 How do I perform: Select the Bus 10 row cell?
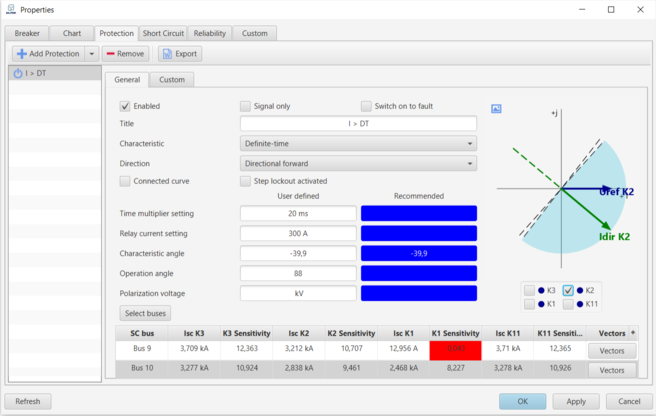click(142, 368)
